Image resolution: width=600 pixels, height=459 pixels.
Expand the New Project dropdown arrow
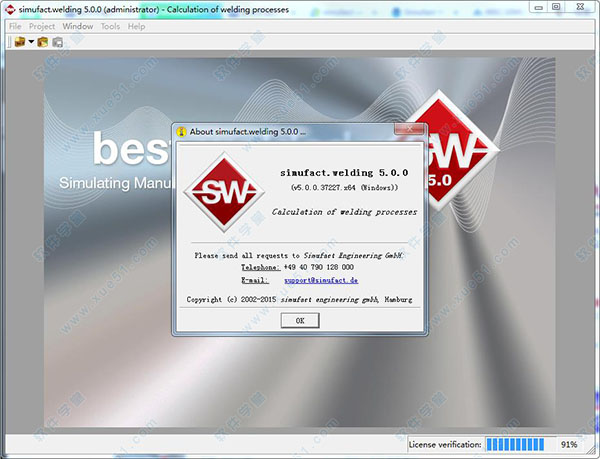tap(31, 41)
